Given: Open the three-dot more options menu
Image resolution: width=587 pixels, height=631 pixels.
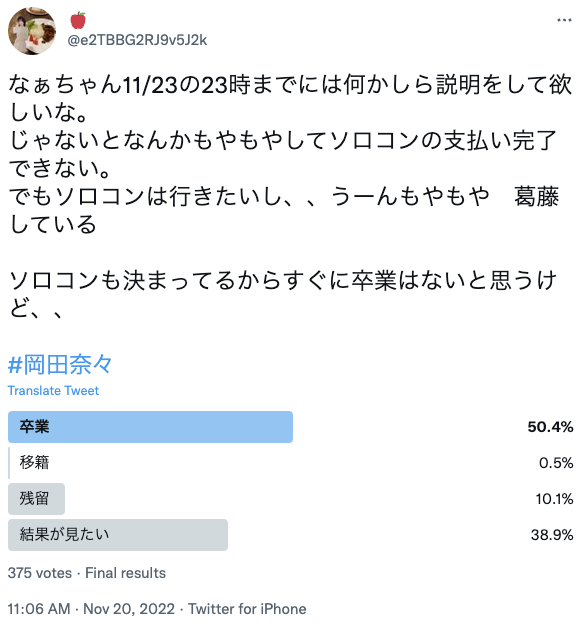Looking at the screenshot, I should pos(564,20).
